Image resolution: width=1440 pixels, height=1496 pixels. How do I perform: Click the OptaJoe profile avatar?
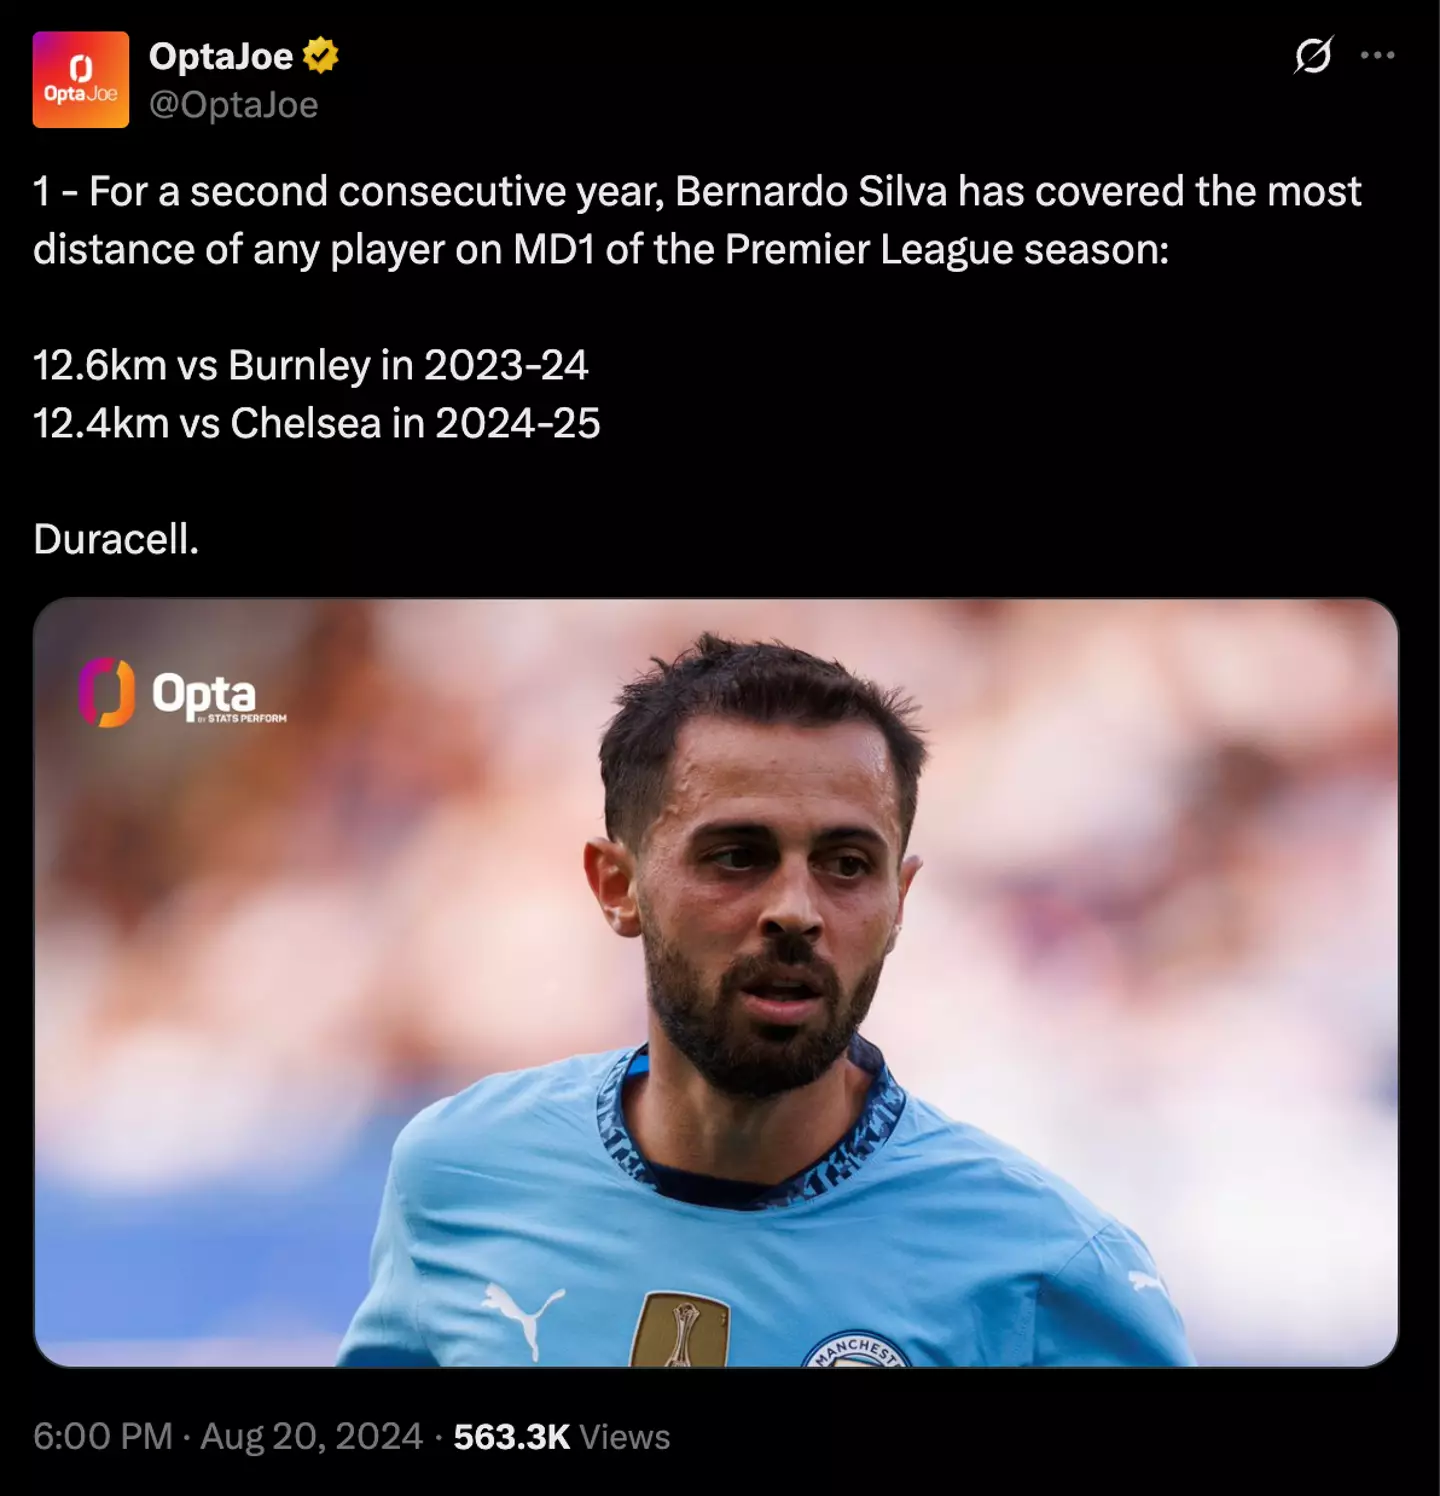pyautogui.click(x=81, y=80)
